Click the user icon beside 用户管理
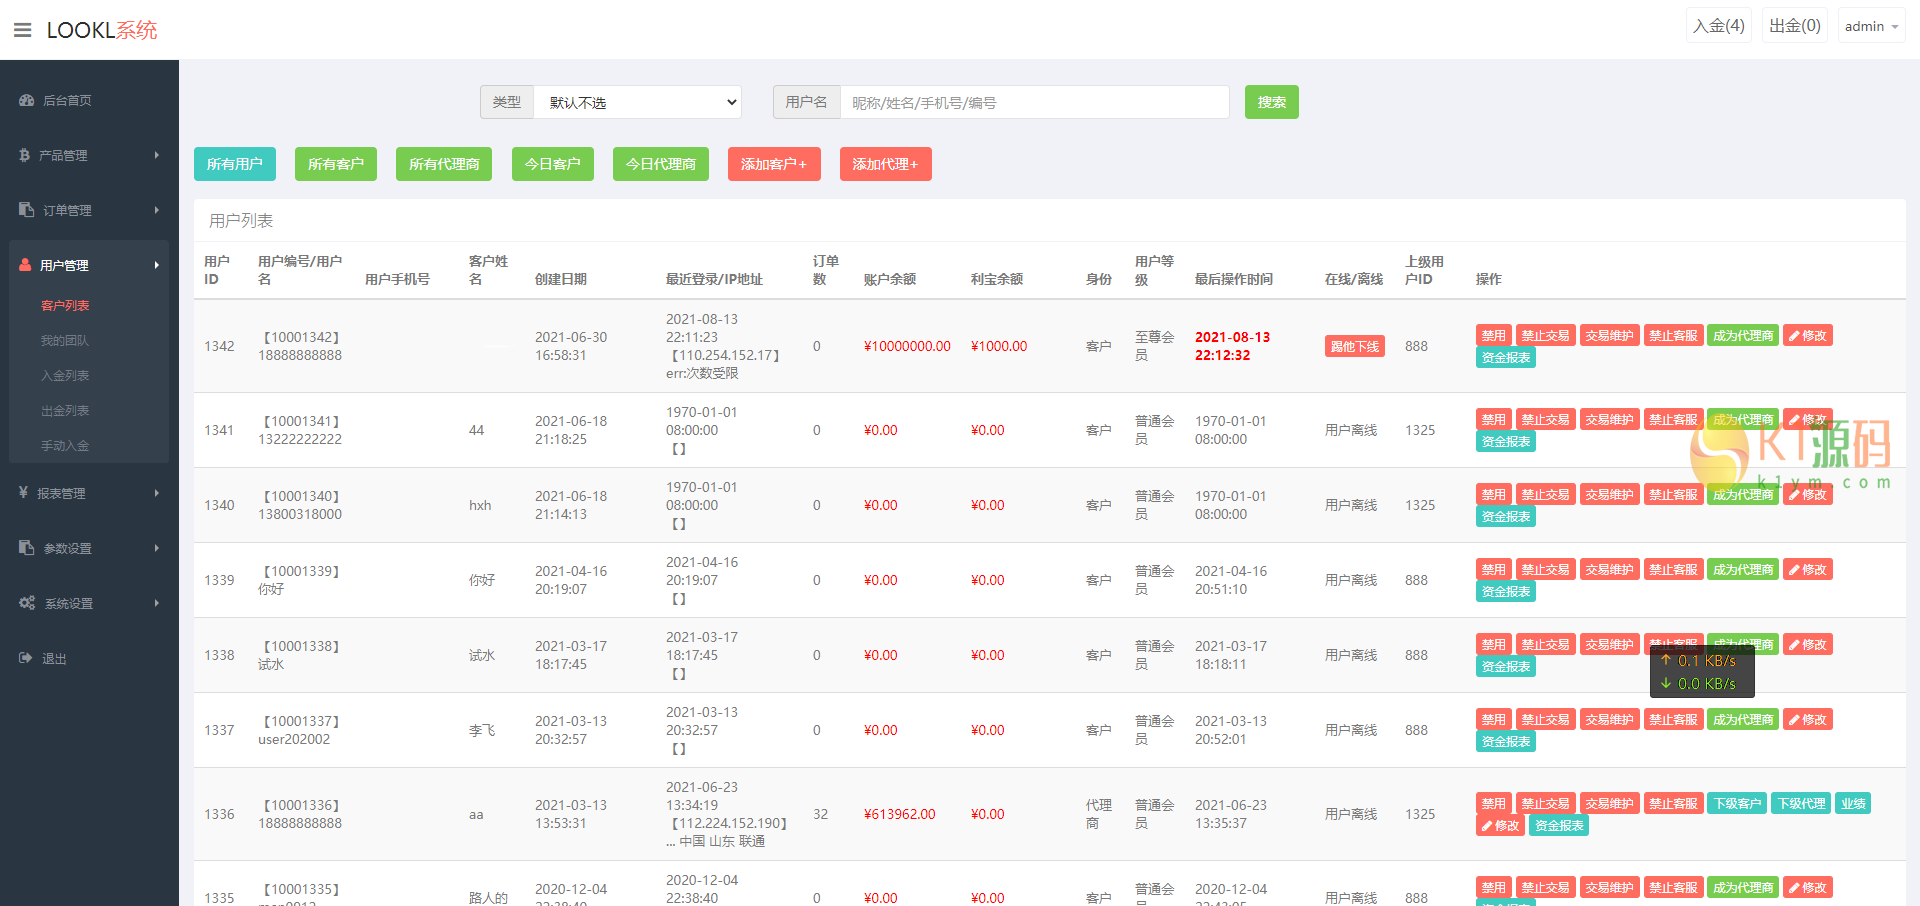This screenshot has height=906, width=1920. [x=26, y=265]
